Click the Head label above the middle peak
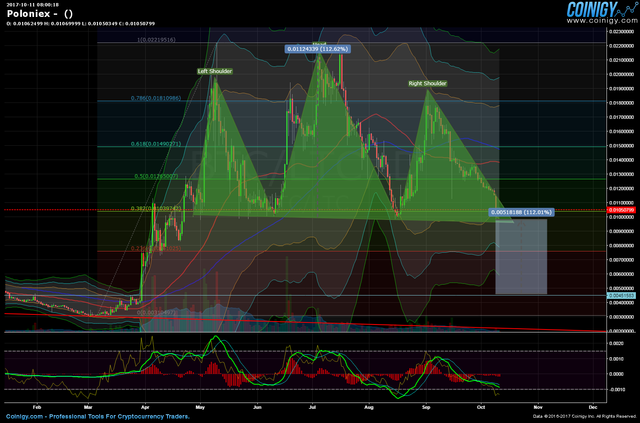 coord(318,43)
